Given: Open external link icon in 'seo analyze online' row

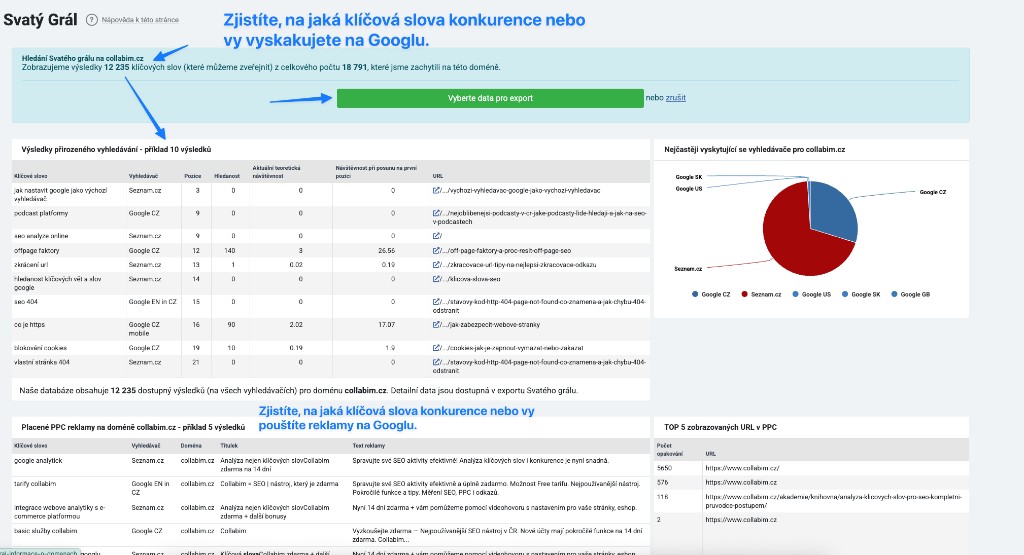Looking at the screenshot, I should click(x=436, y=236).
